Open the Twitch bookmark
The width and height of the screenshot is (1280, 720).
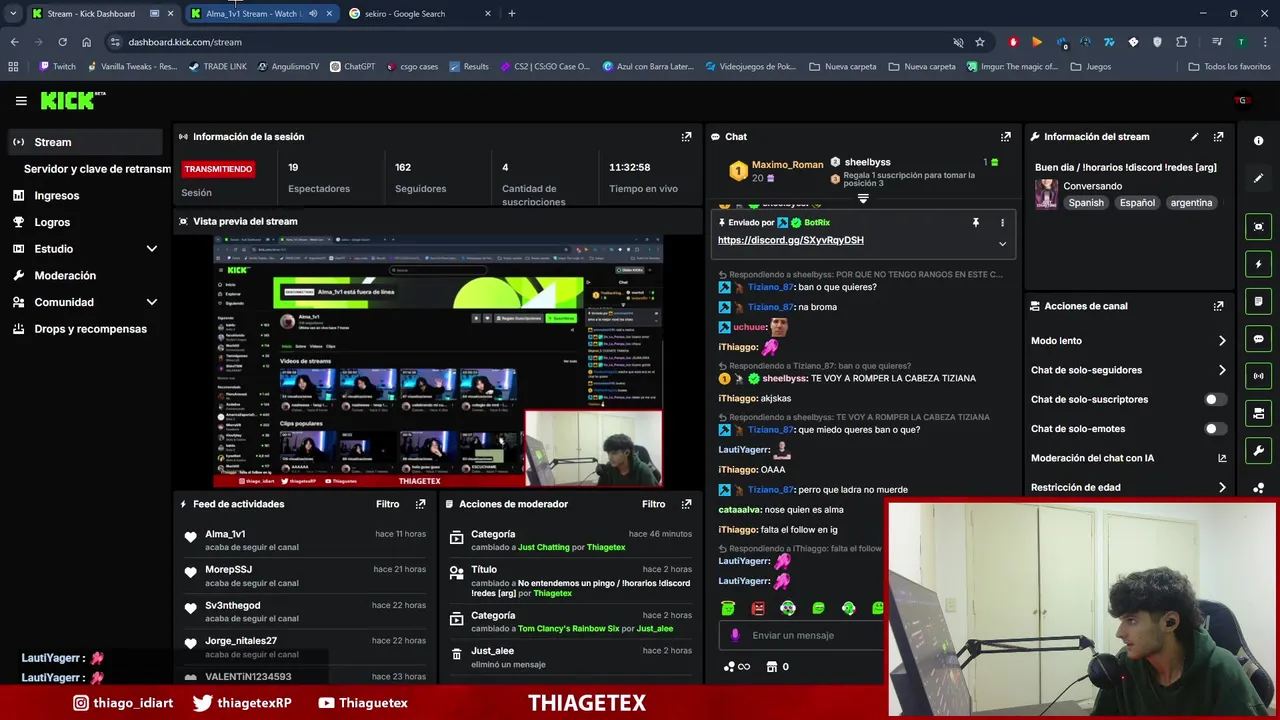tap(57, 67)
